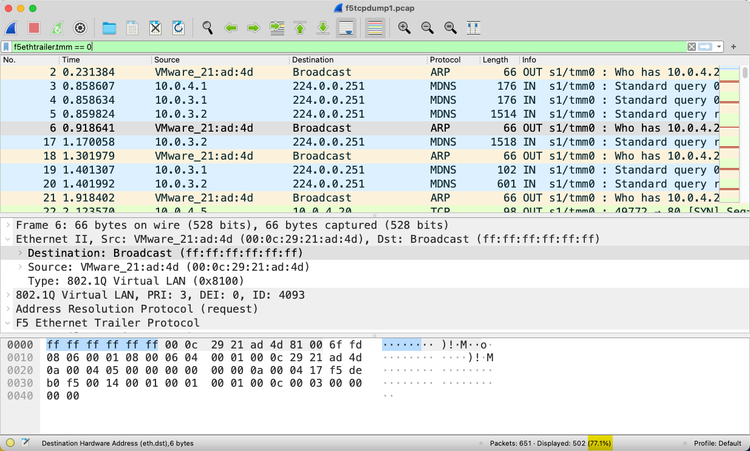
Task: Click Profile: Default in status bar
Action: click(x=717, y=443)
